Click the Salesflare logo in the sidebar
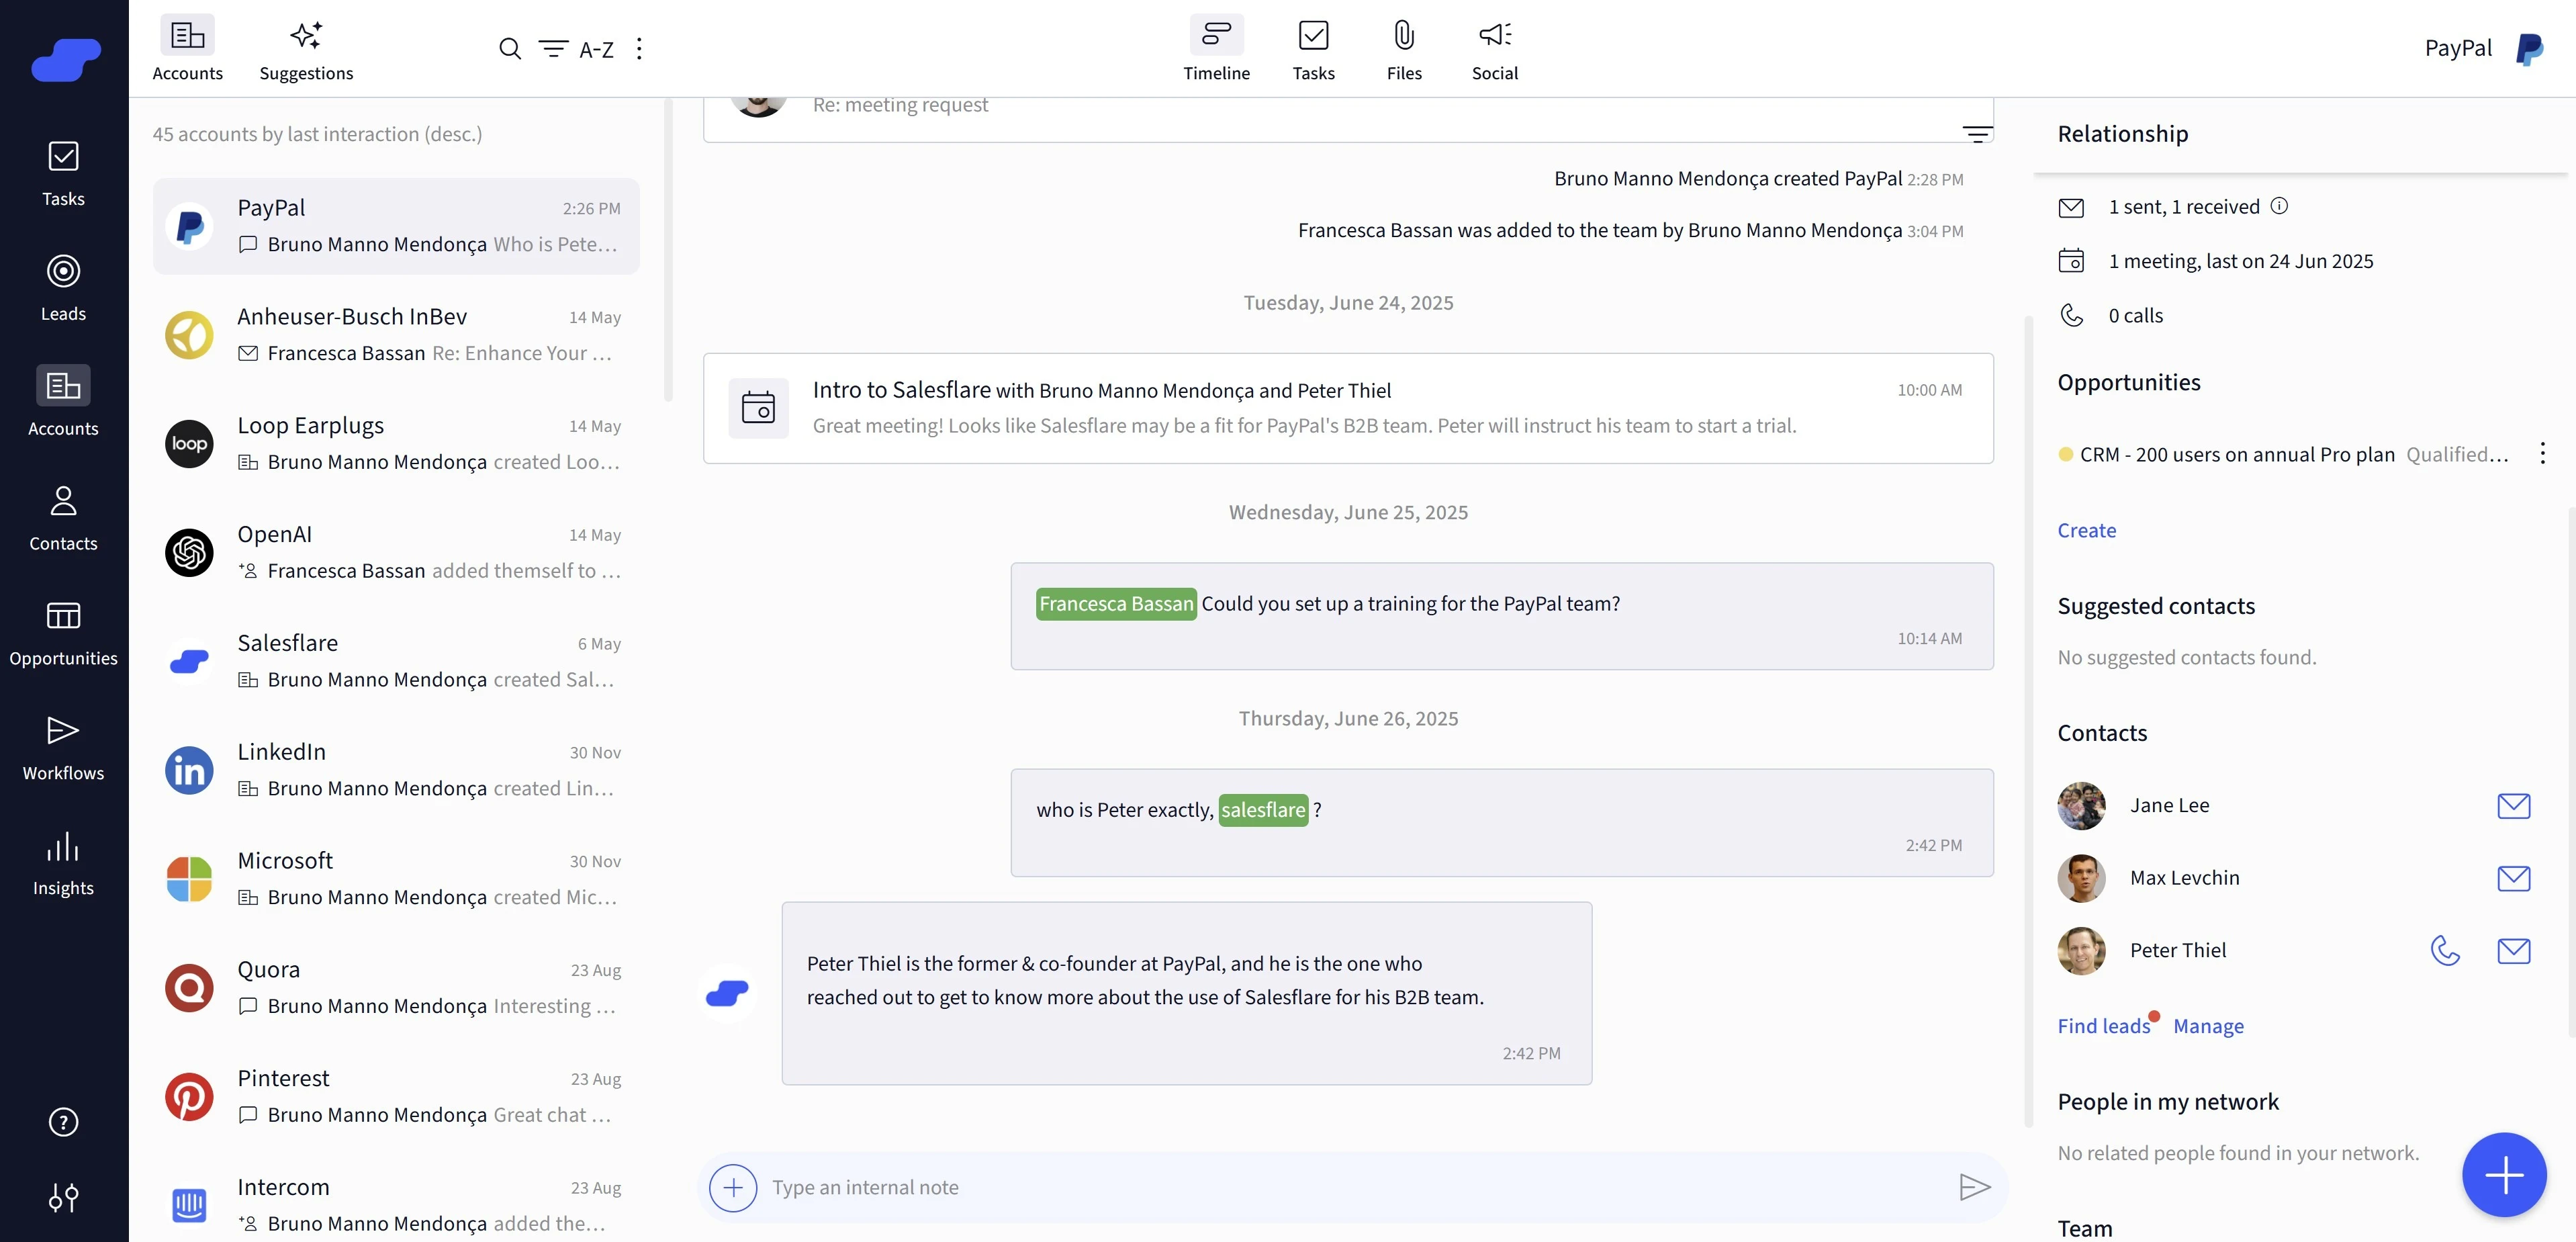The height and width of the screenshot is (1242, 2576). pos(65,59)
